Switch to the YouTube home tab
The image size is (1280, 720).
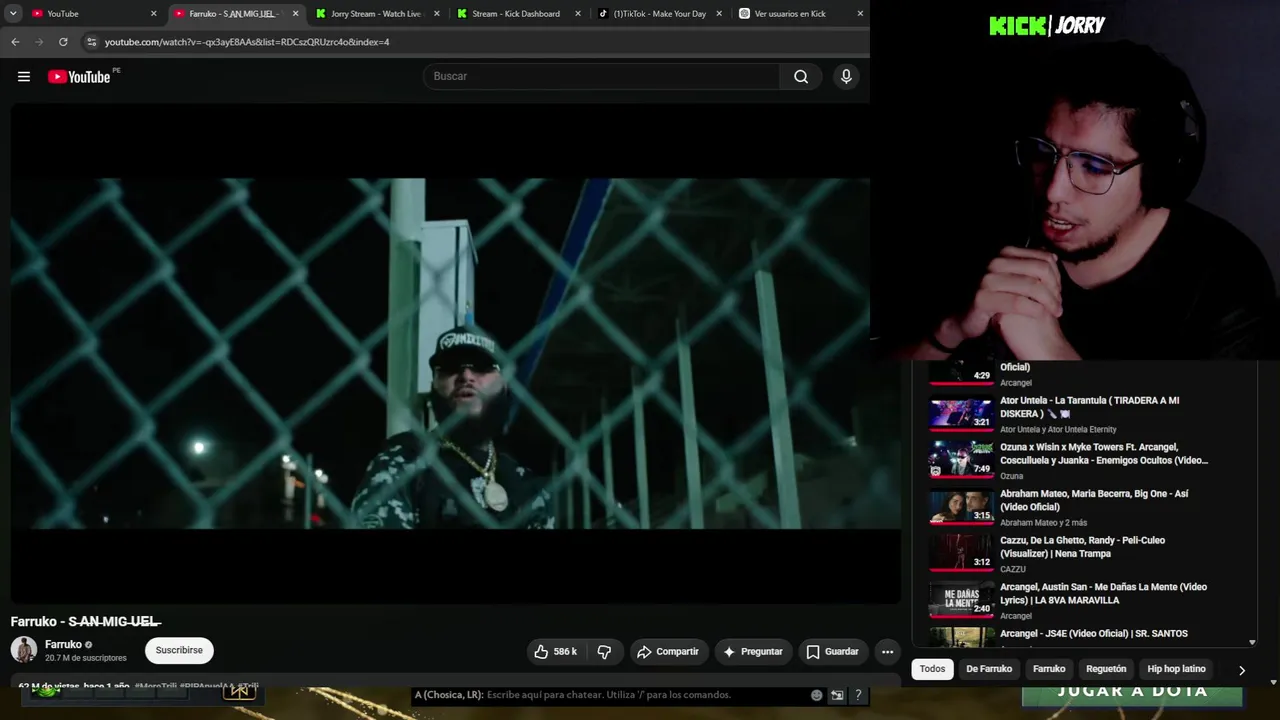pos(94,14)
